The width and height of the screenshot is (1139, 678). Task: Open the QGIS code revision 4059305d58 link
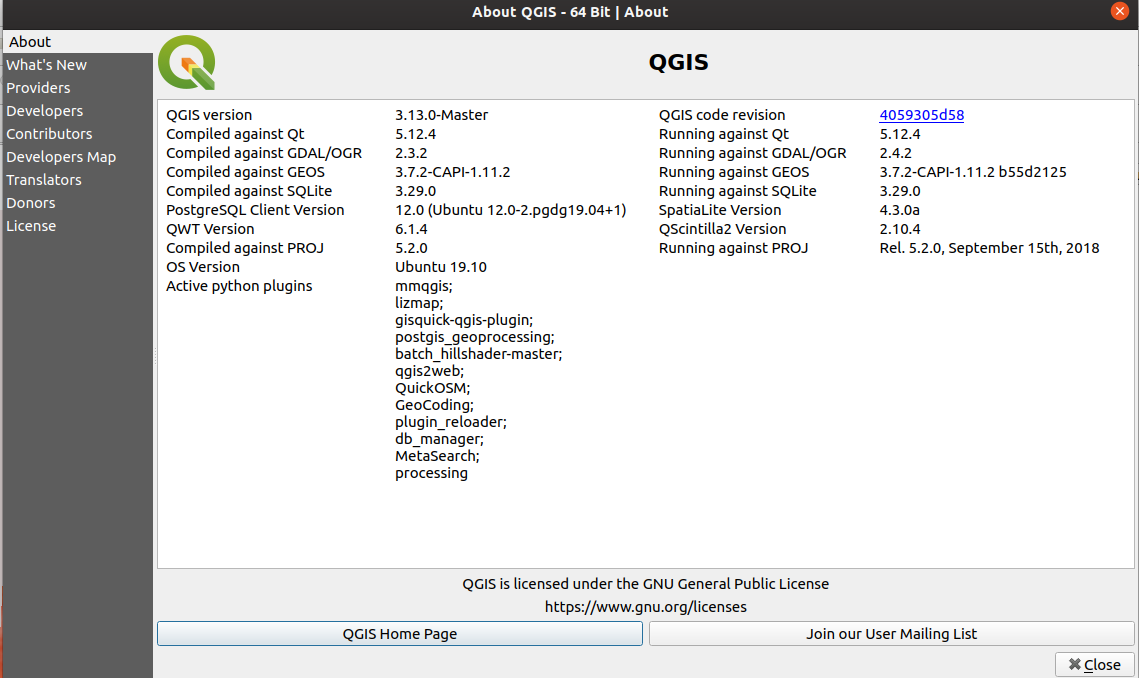tap(921, 115)
